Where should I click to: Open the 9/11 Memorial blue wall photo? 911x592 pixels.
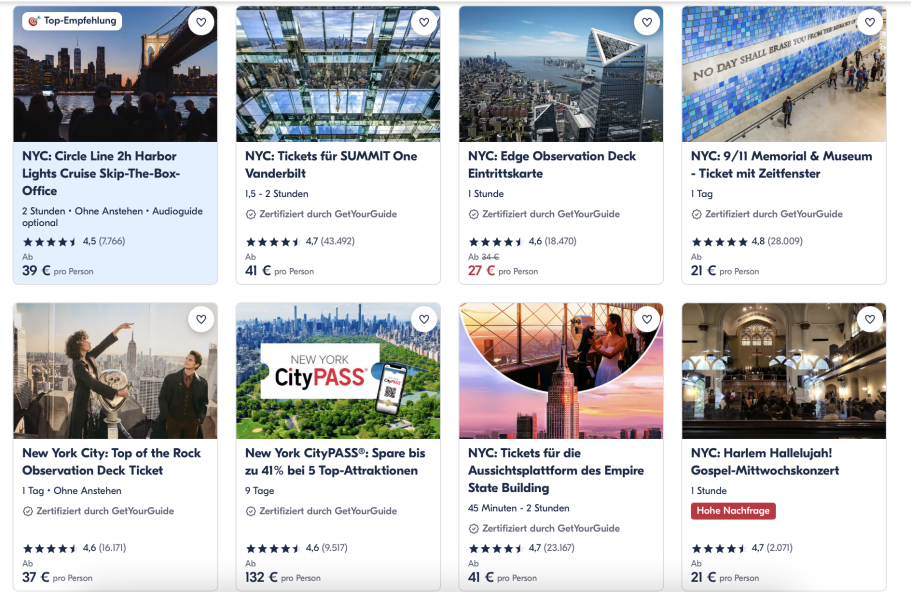784,74
